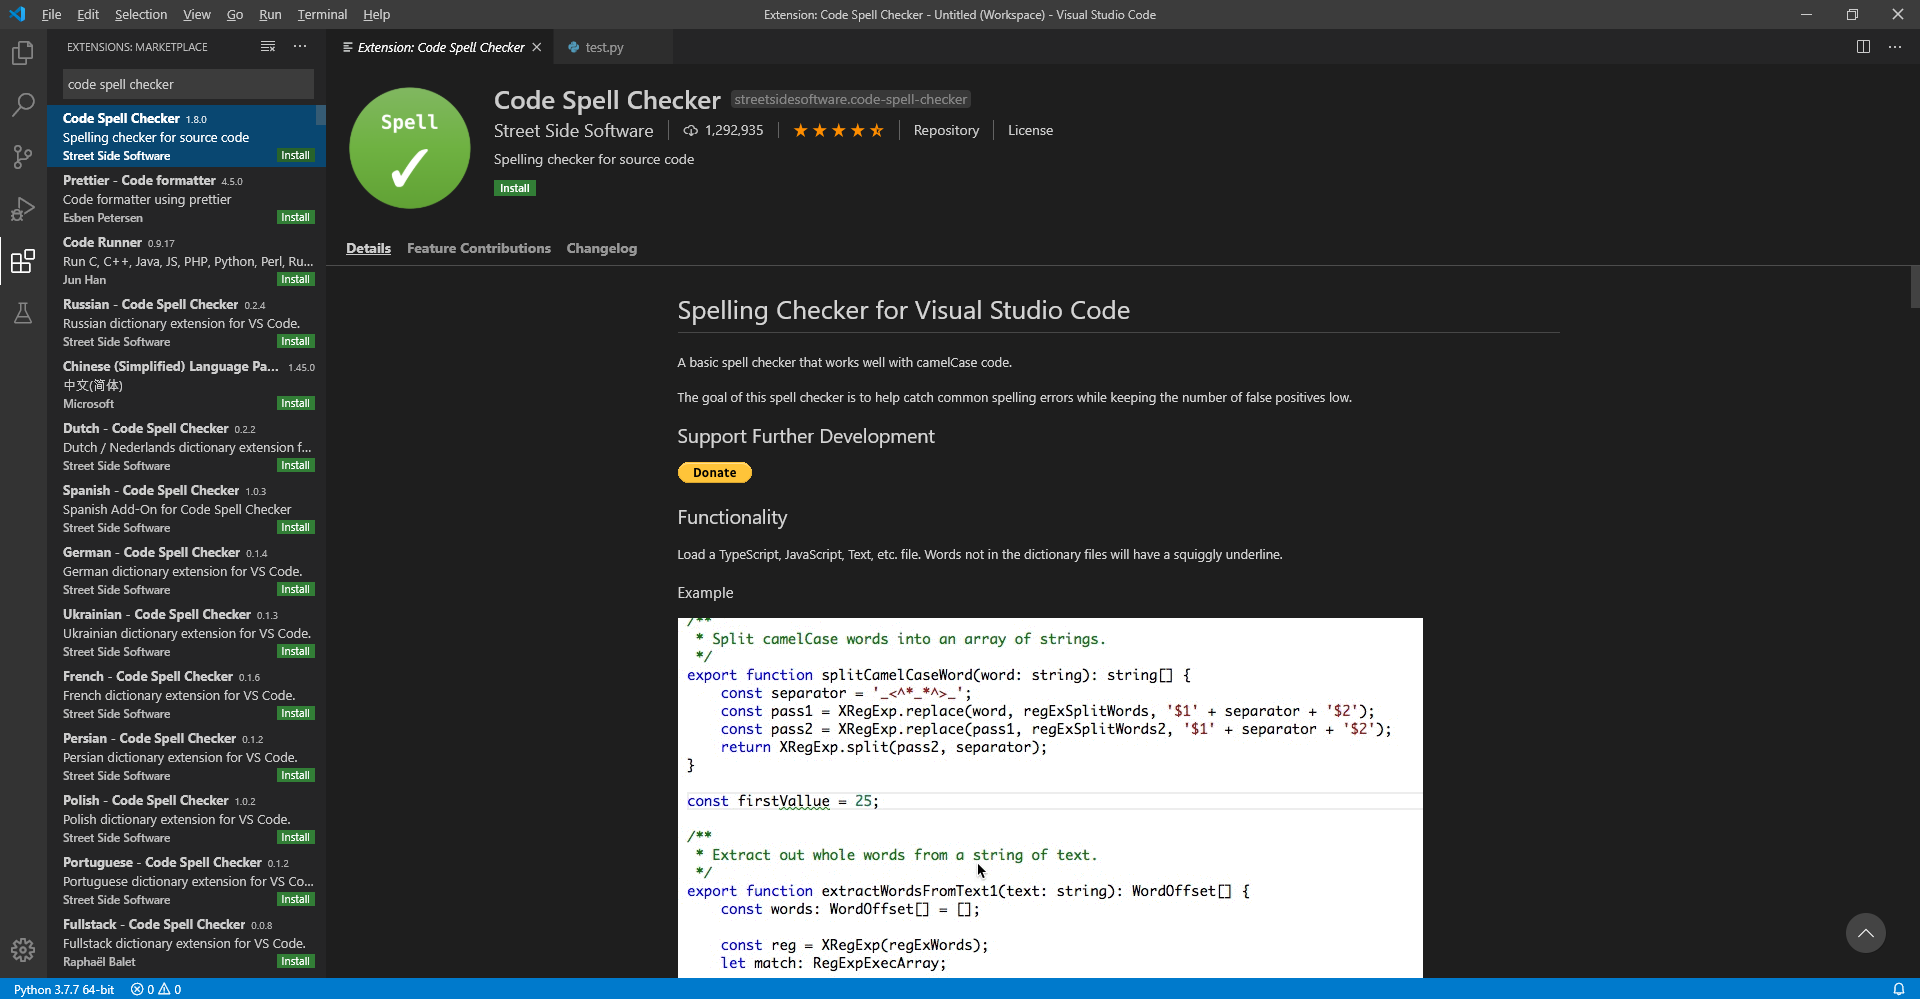Select the Changelog tab
The height and width of the screenshot is (999, 1920).
click(x=601, y=248)
